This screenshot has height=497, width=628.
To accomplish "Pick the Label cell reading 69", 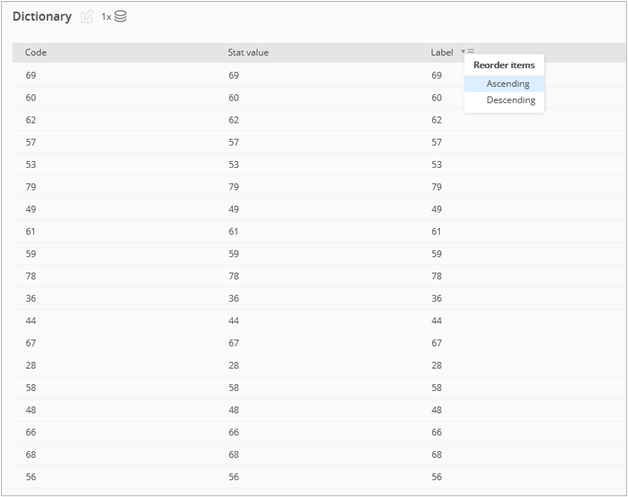I will tap(437, 75).
